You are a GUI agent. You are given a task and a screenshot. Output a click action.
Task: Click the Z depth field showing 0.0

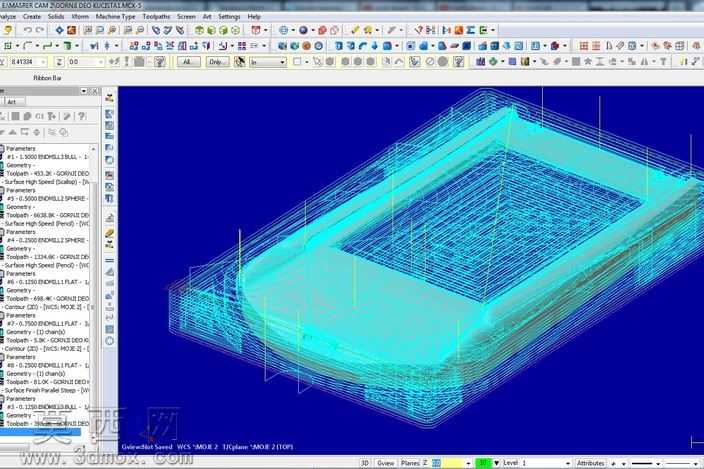tap(85, 62)
